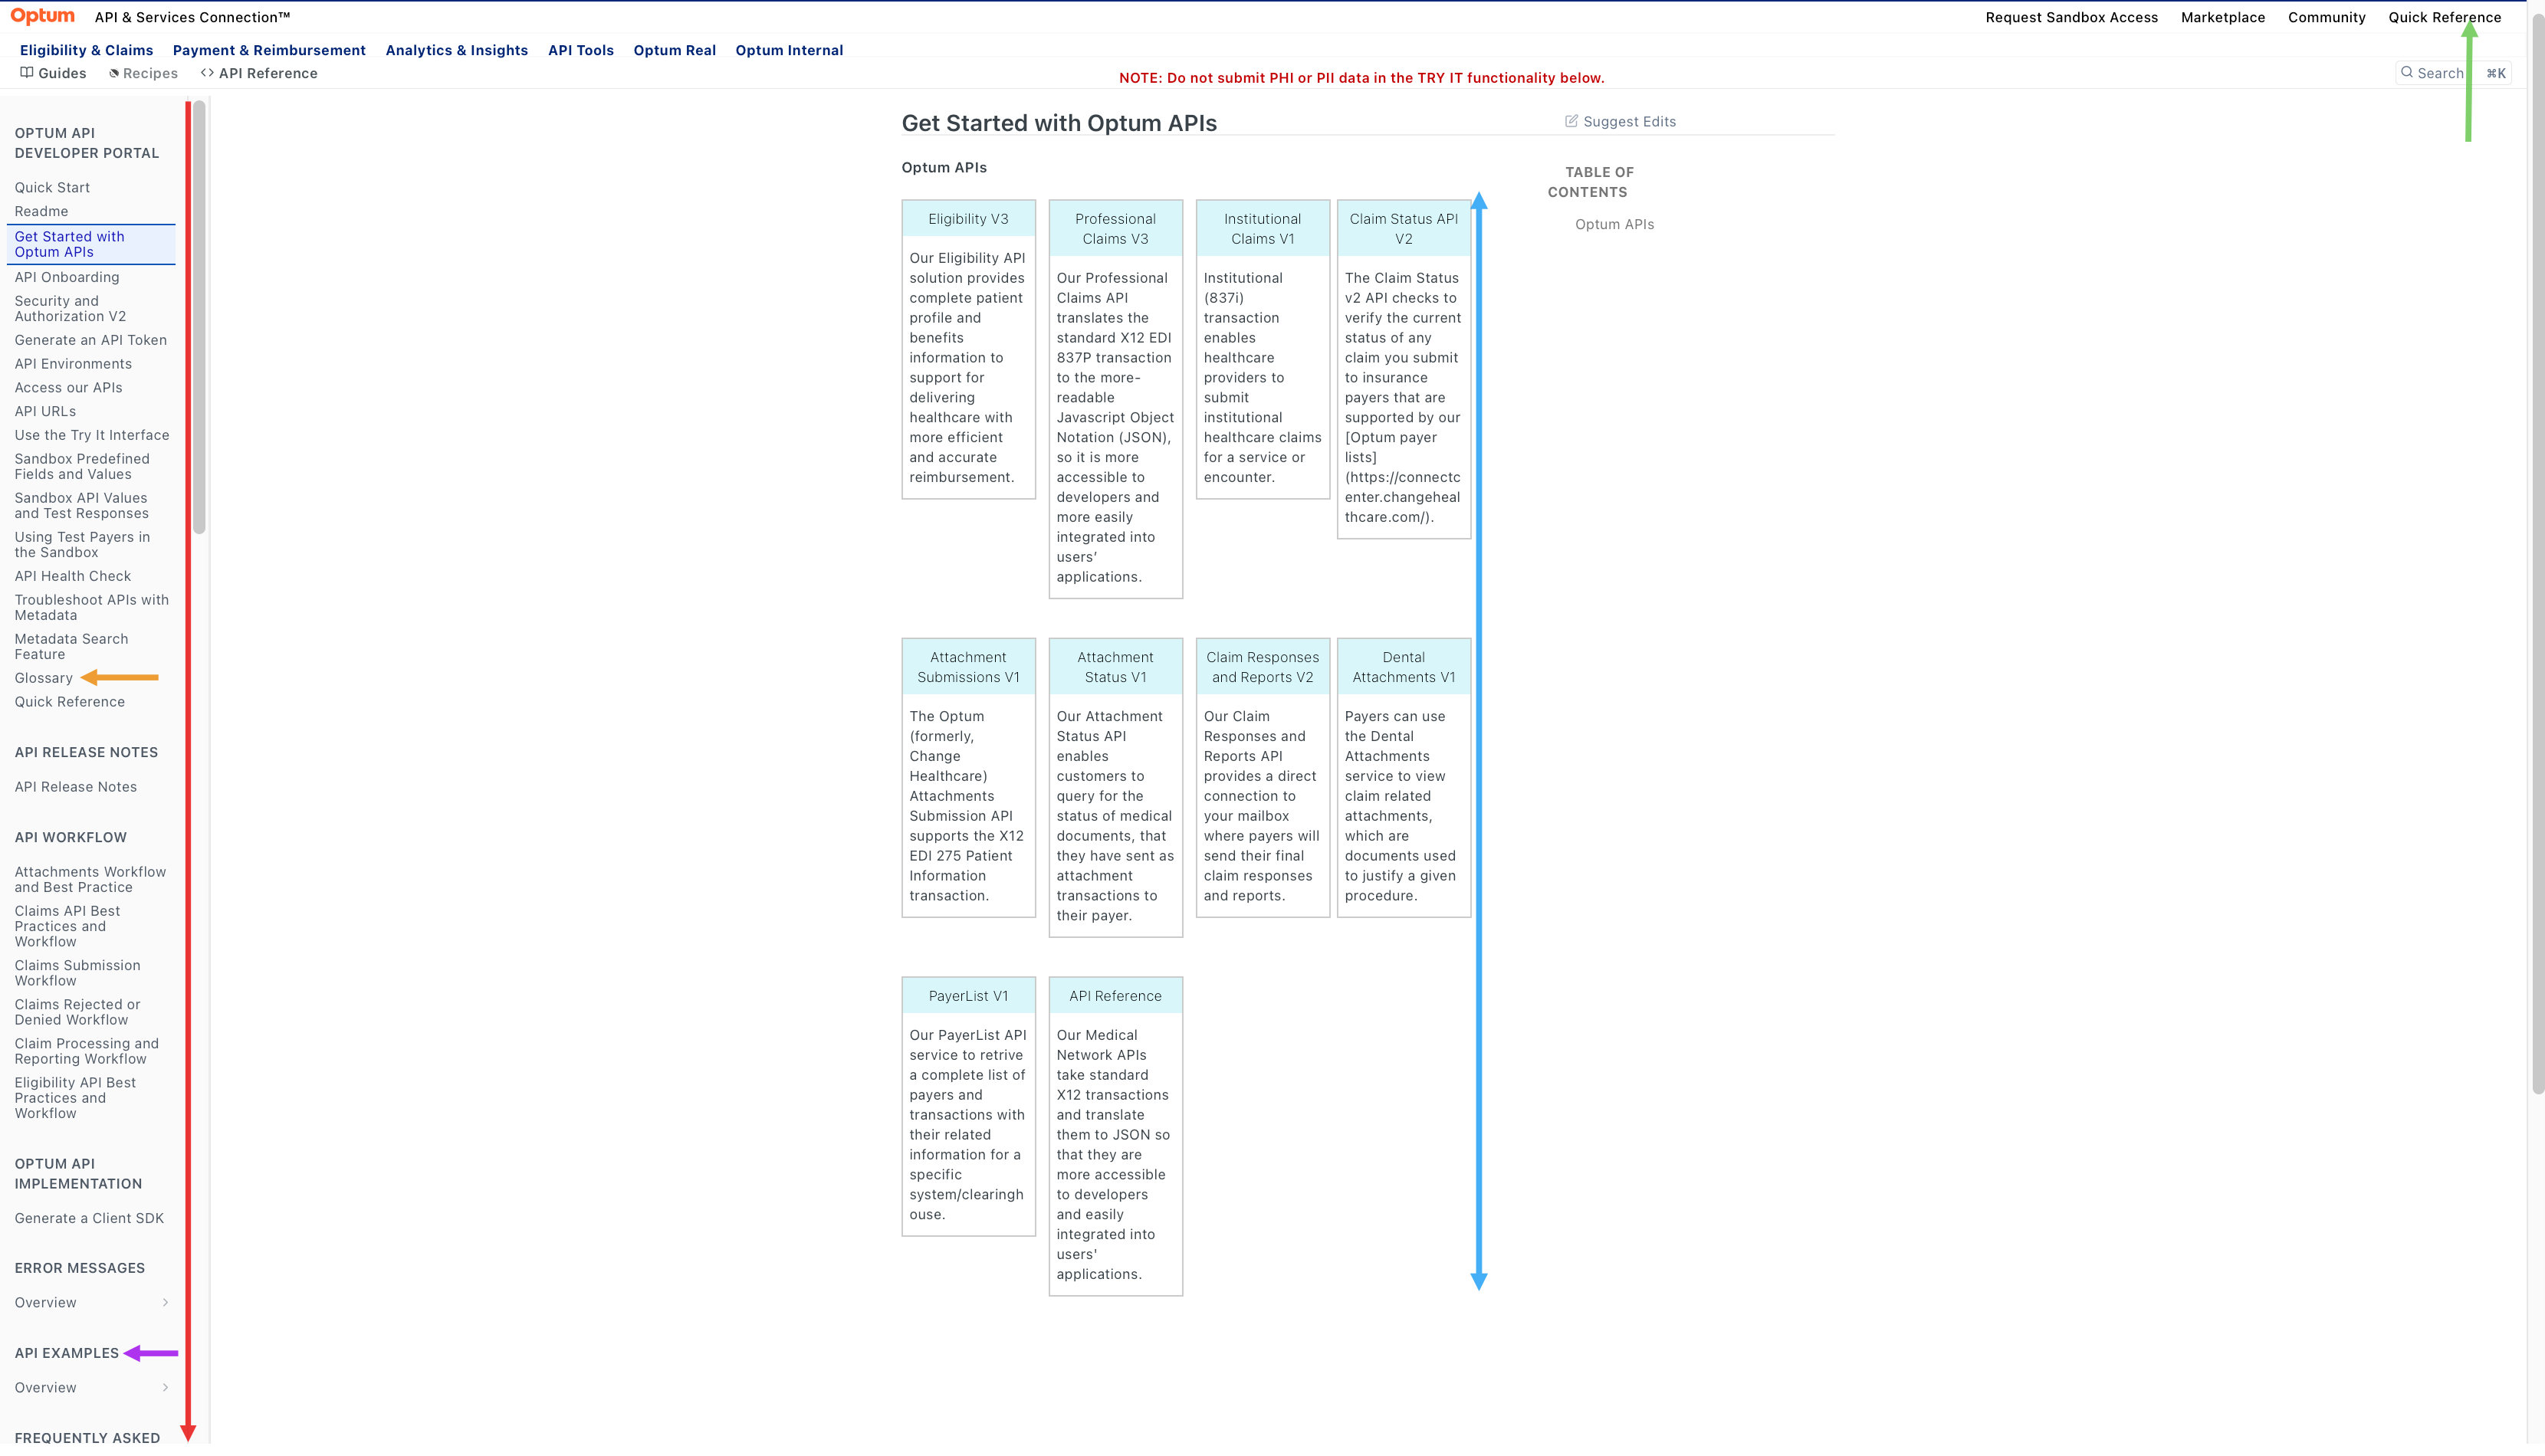Open Sandbox API Values and Test Responses

pyautogui.click(x=81, y=505)
